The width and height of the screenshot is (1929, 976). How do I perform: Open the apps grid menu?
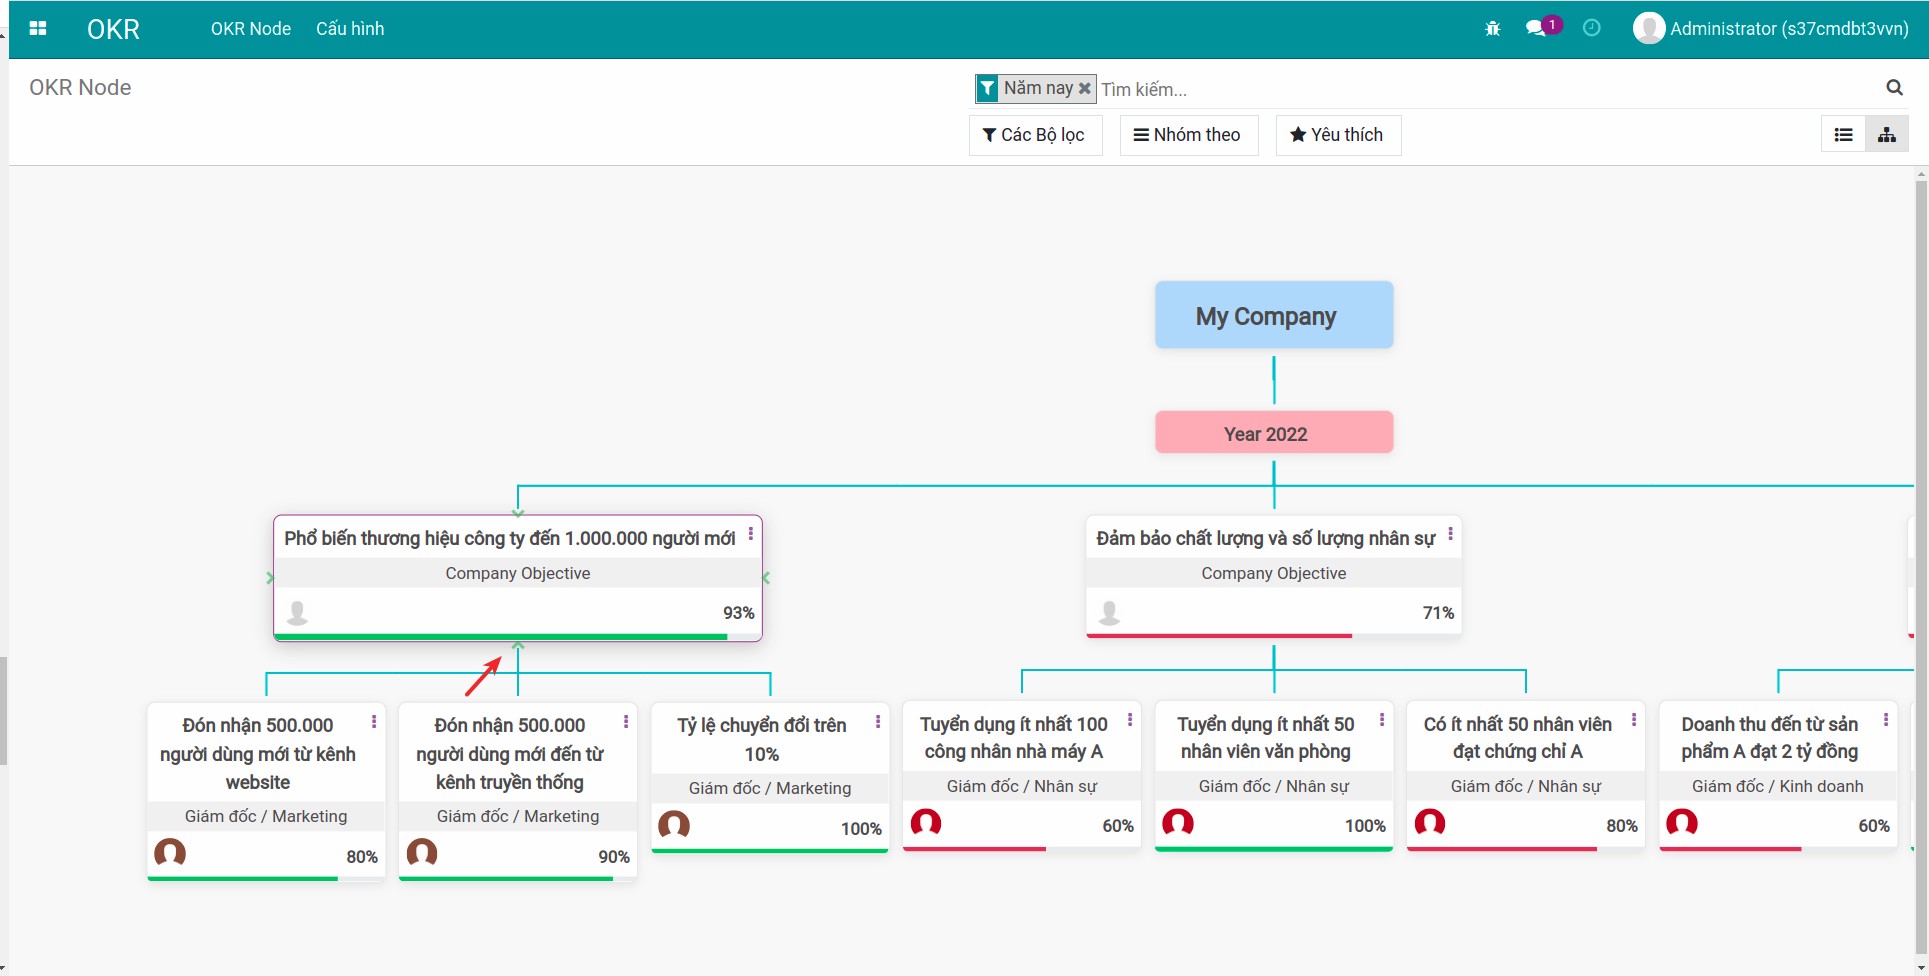[38, 29]
